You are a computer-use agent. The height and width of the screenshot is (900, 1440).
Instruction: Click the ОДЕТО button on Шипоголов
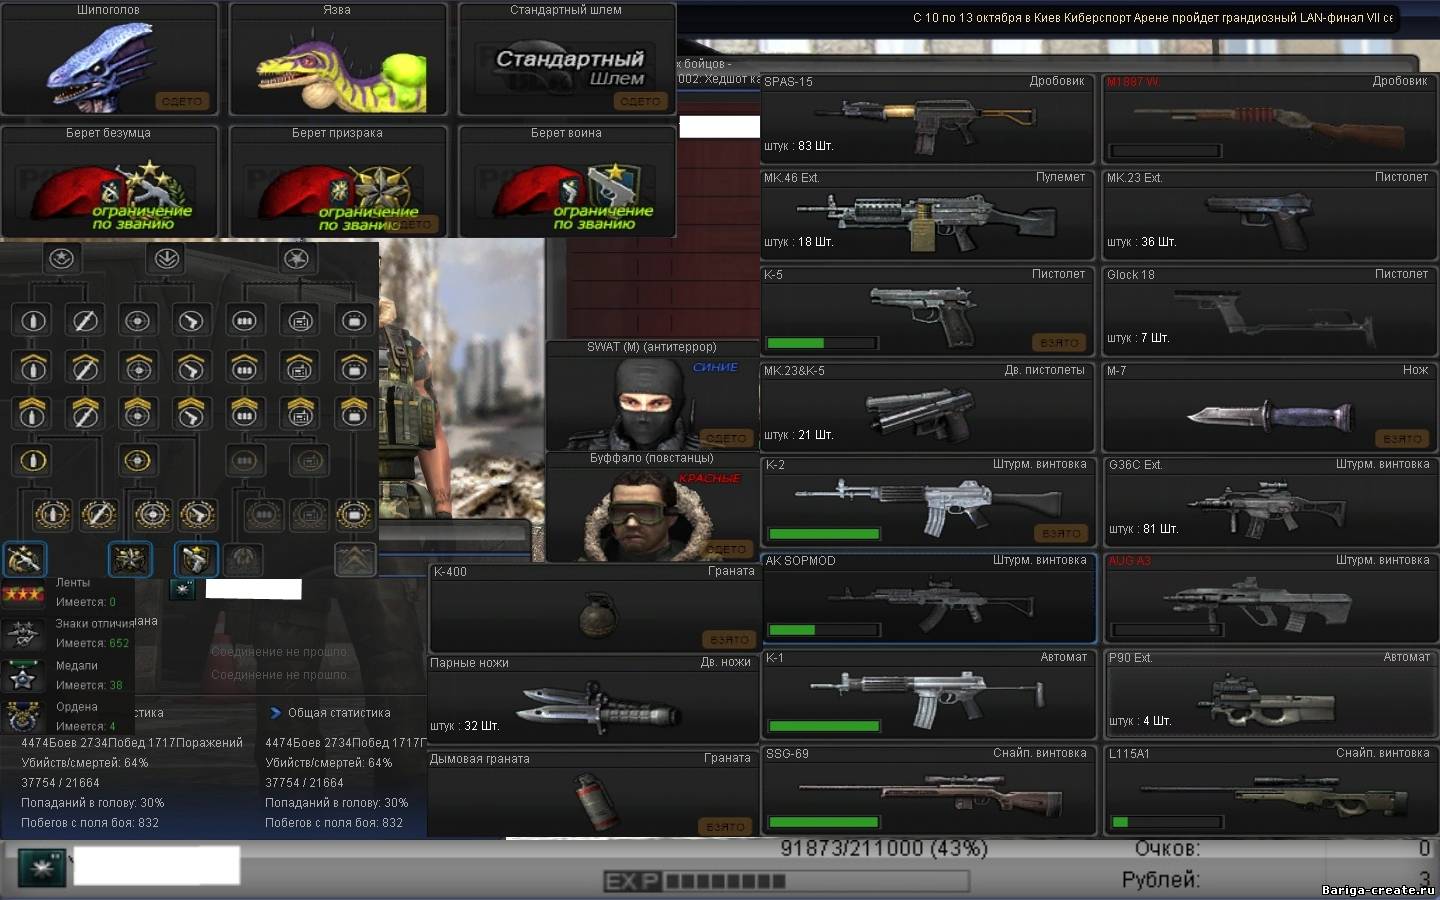coord(181,101)
